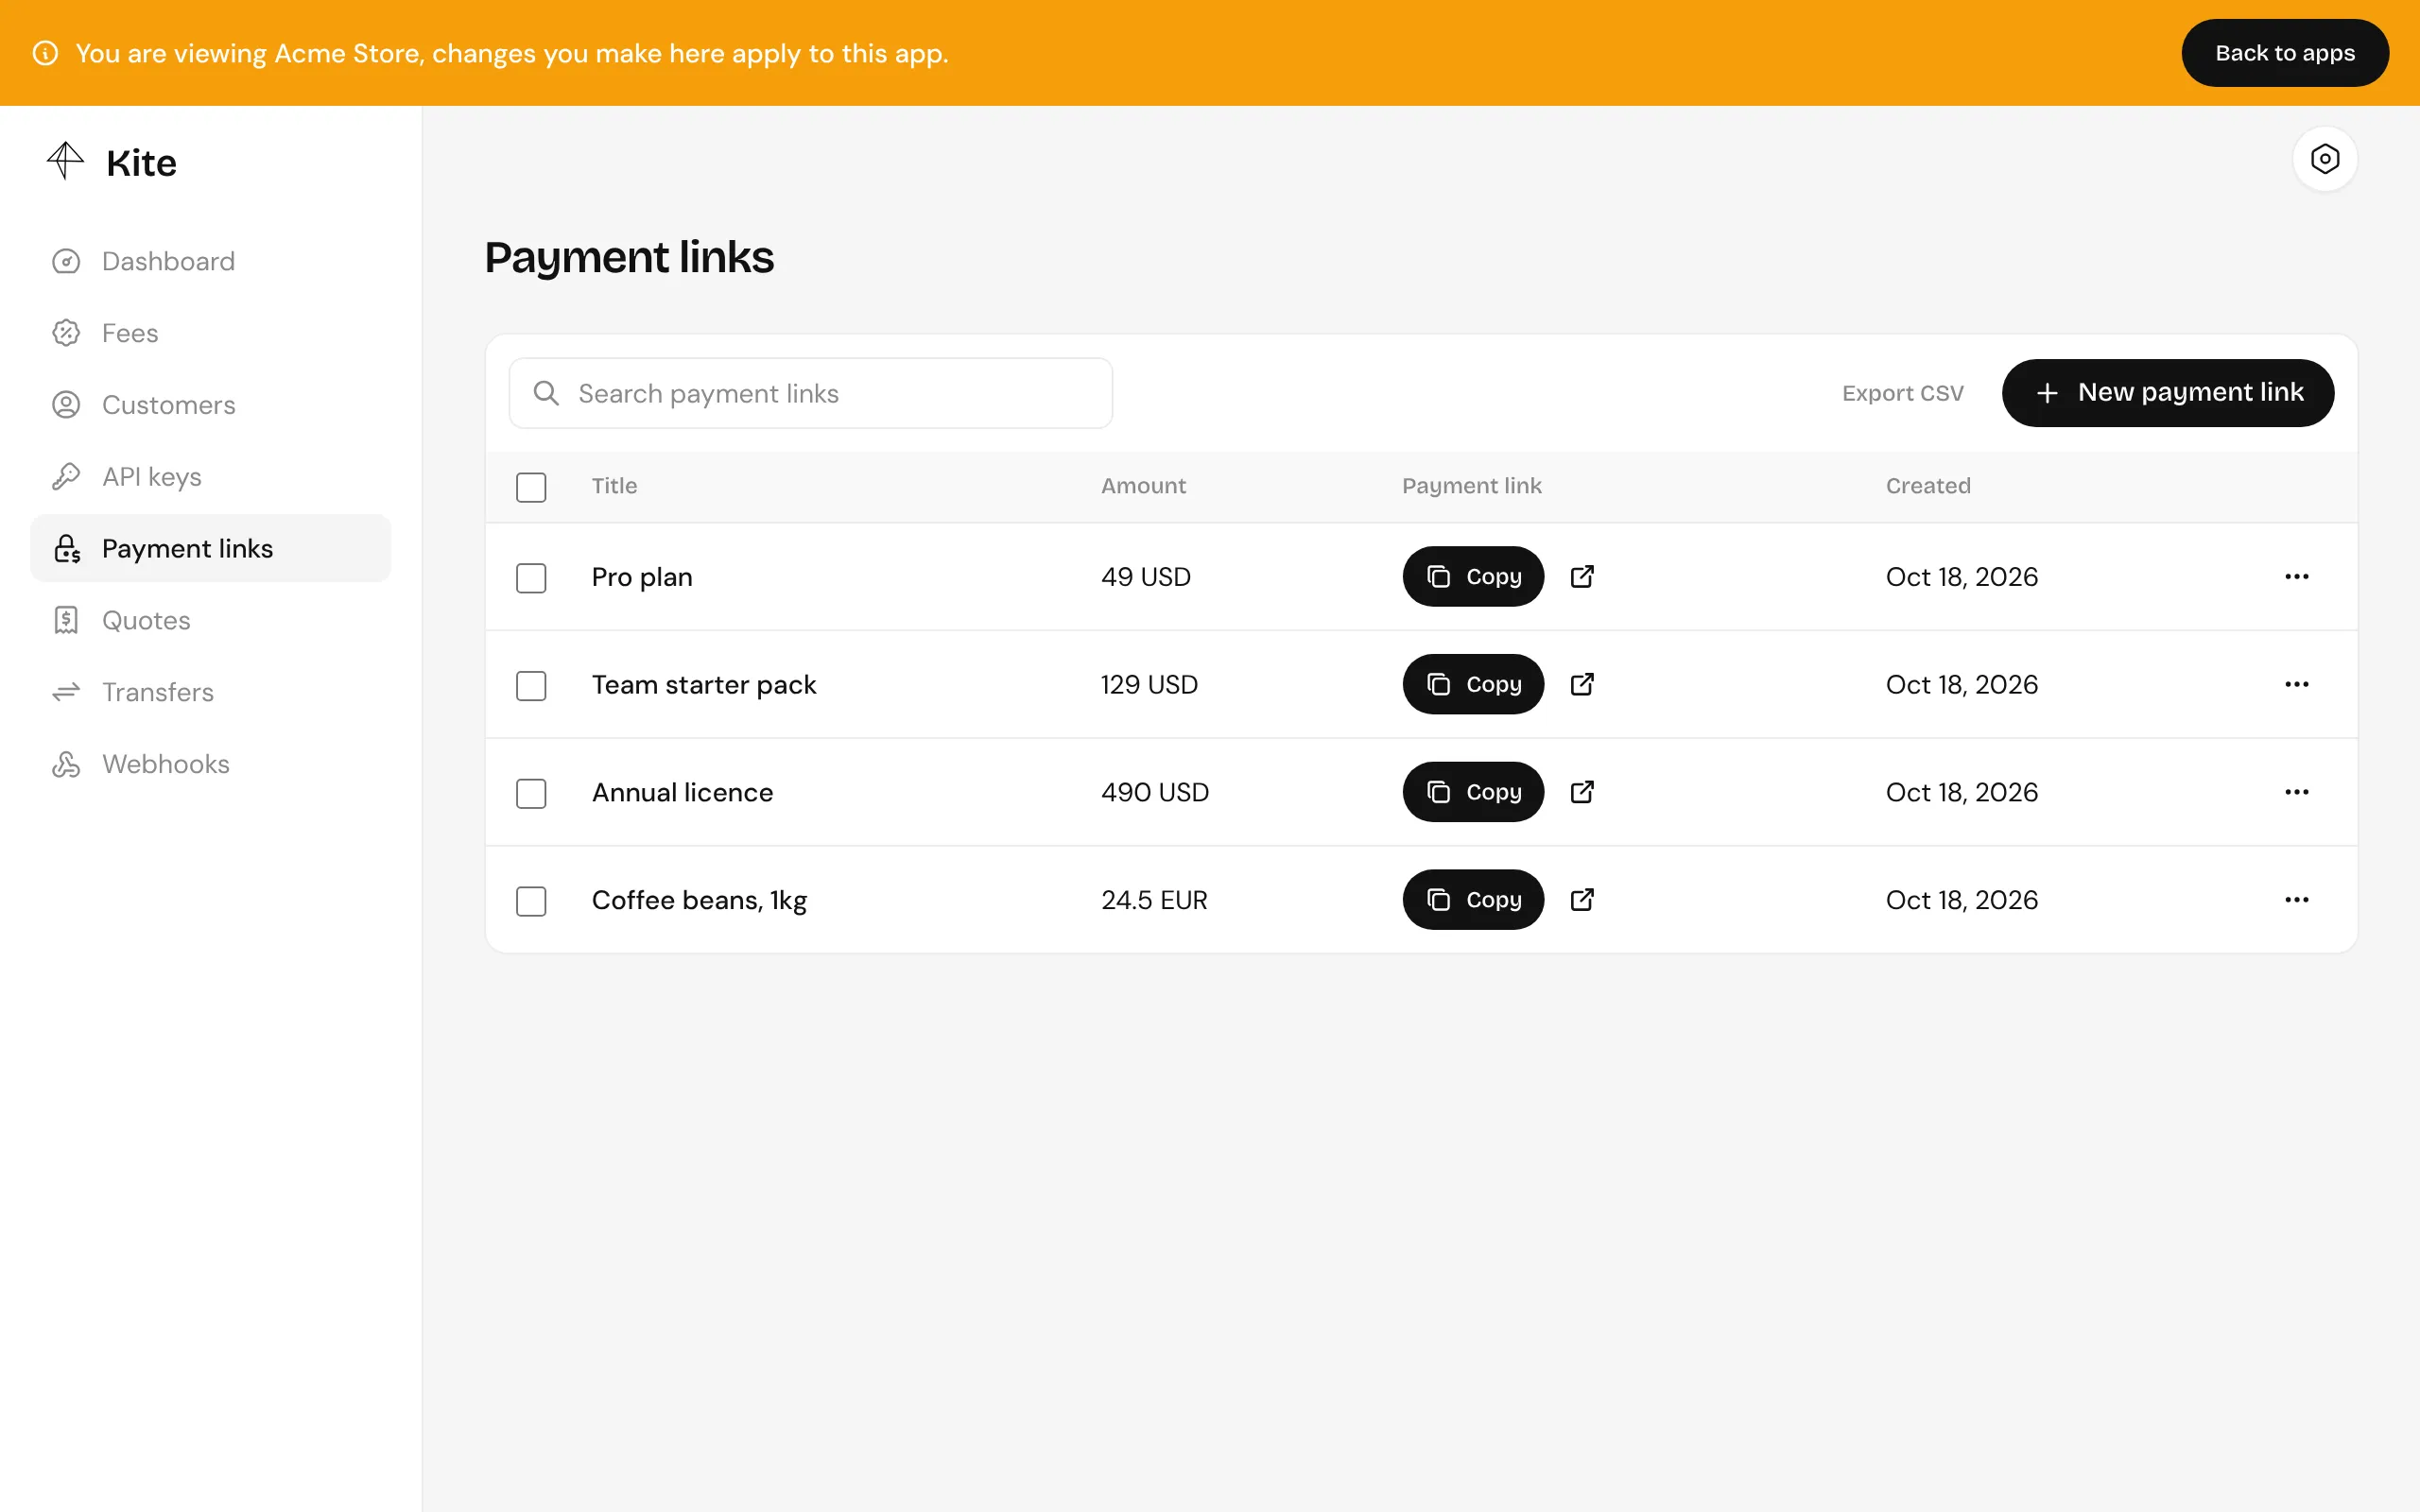Image resolution: width=2420 pixels, height=1512 pixels.
Task: Click the Quotes receipt icon
Action: 66,620
